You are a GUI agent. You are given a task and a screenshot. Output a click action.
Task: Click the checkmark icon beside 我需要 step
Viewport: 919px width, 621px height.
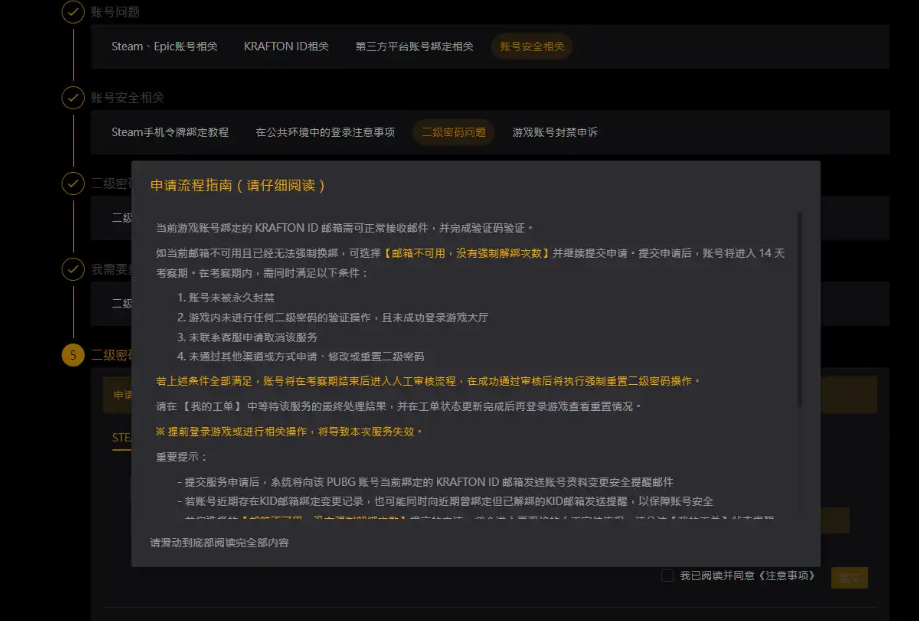73,269
